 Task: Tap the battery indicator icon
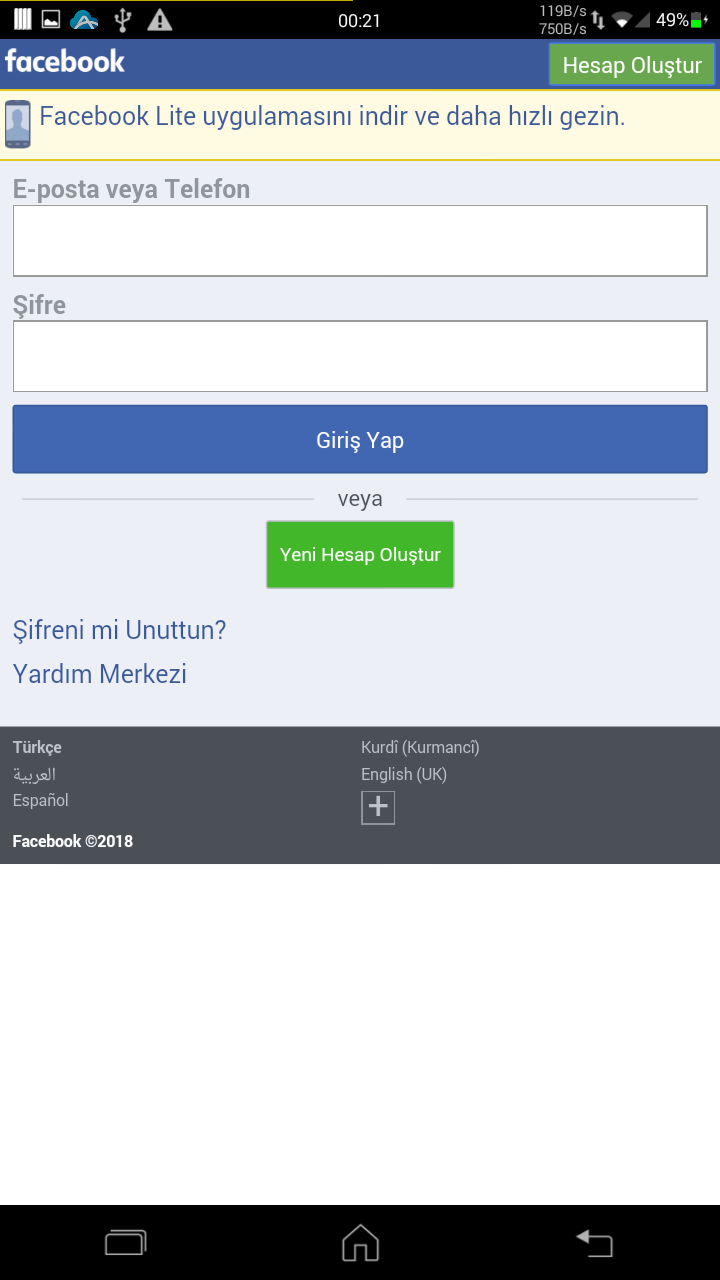click(700, 20)
